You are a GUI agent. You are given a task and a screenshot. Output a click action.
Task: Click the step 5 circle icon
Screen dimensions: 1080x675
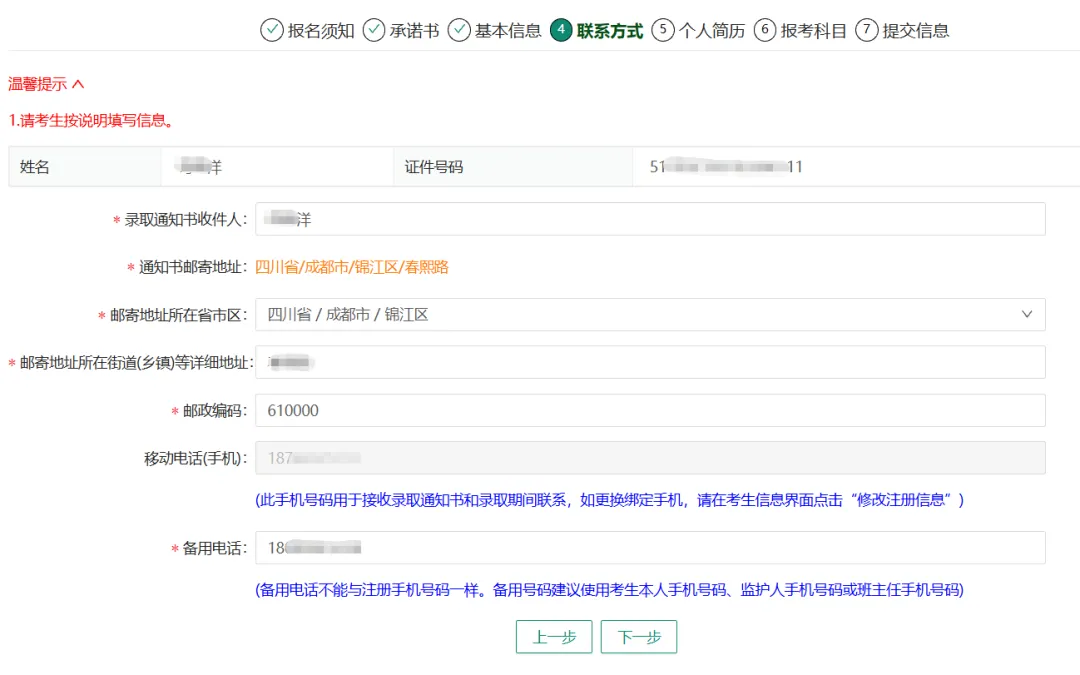coord(663,30)
